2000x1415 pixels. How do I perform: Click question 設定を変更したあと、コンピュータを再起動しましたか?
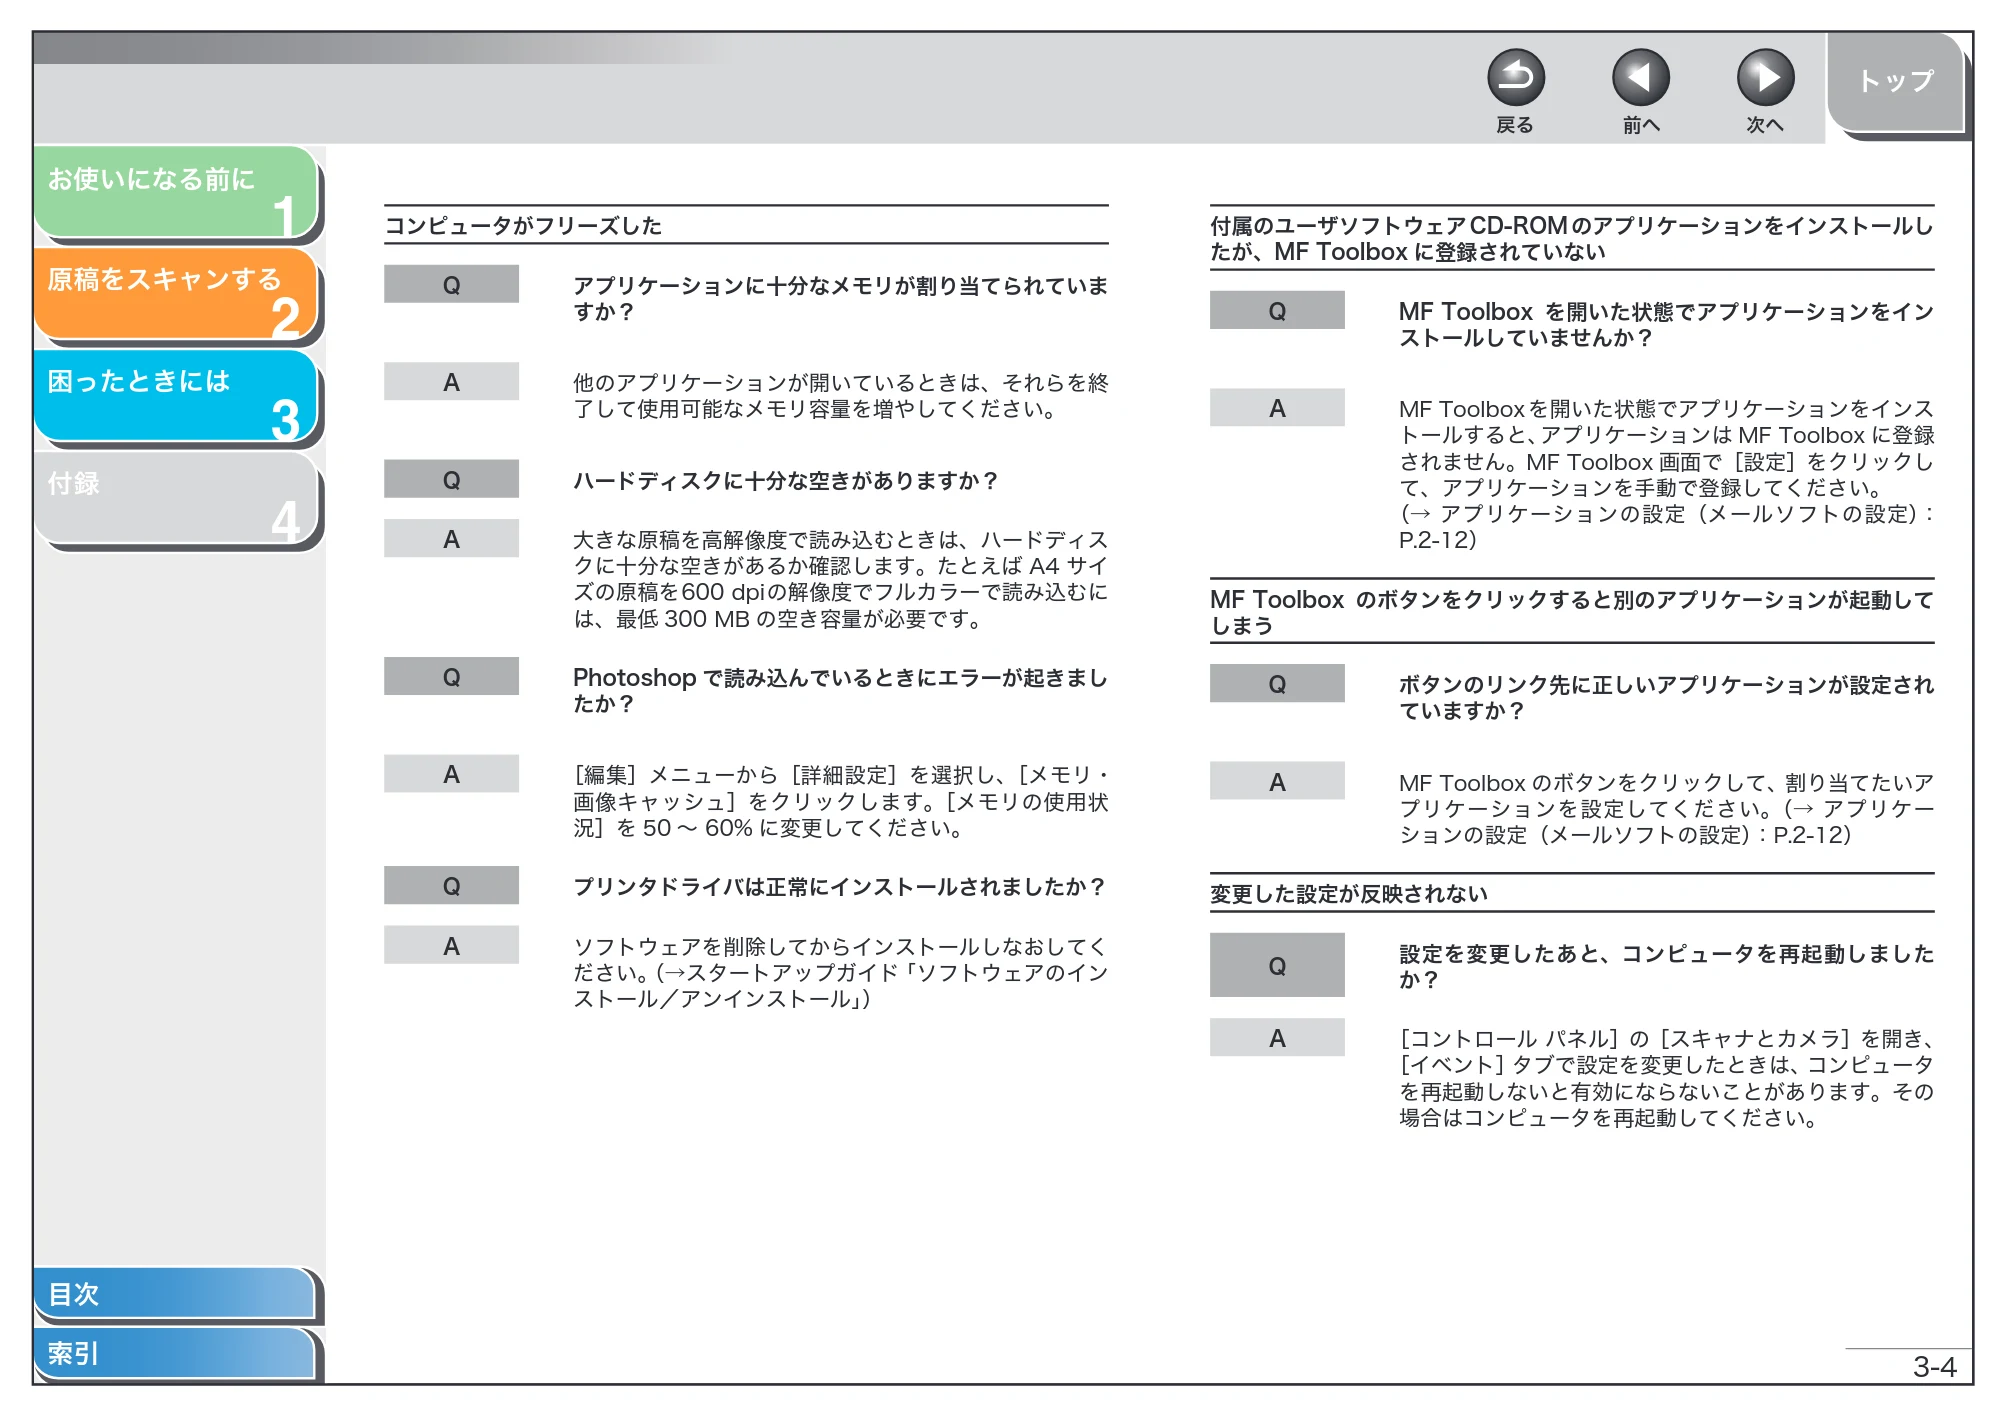(x=1666, y=966)
